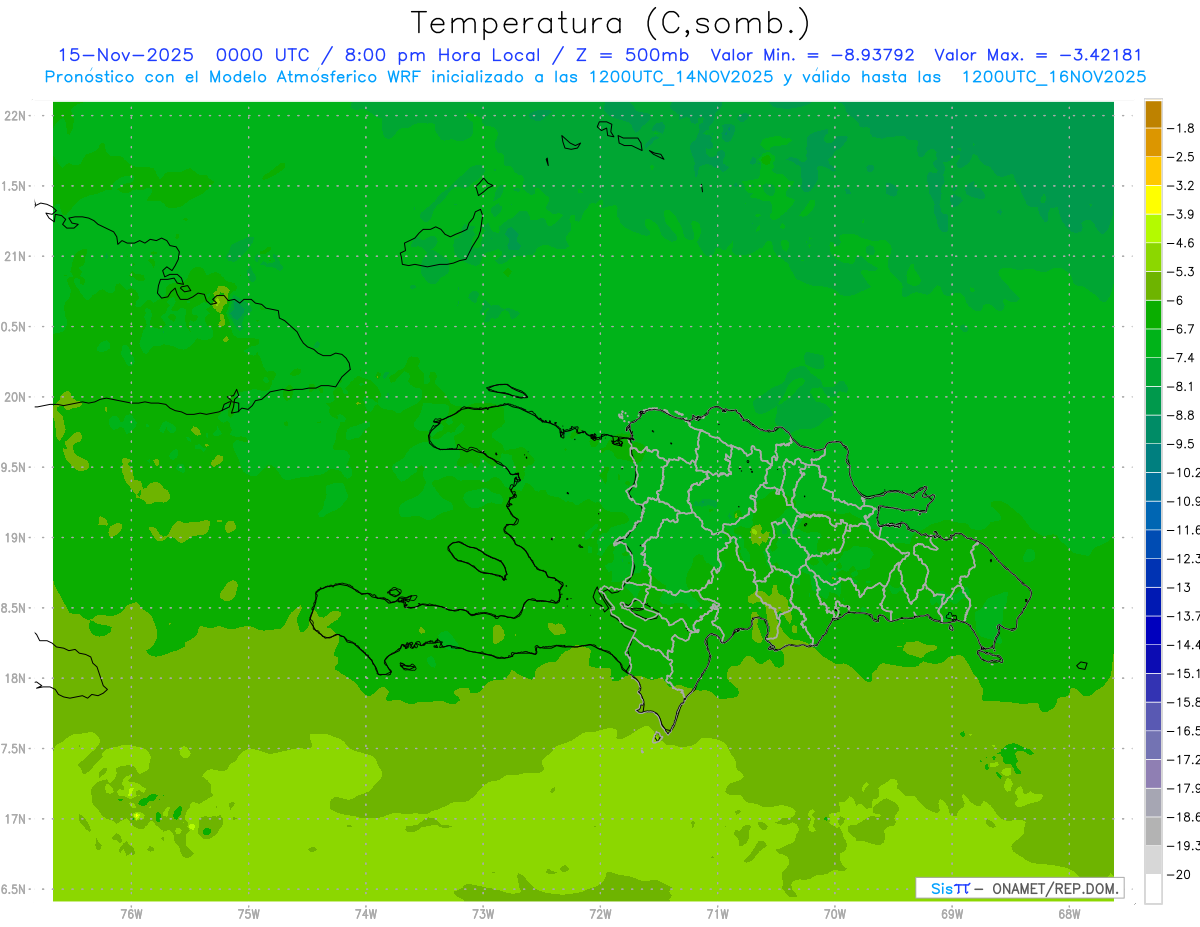
Task: Click the title "Temperatura (C,somb.)"
Action: pos(611,24)
